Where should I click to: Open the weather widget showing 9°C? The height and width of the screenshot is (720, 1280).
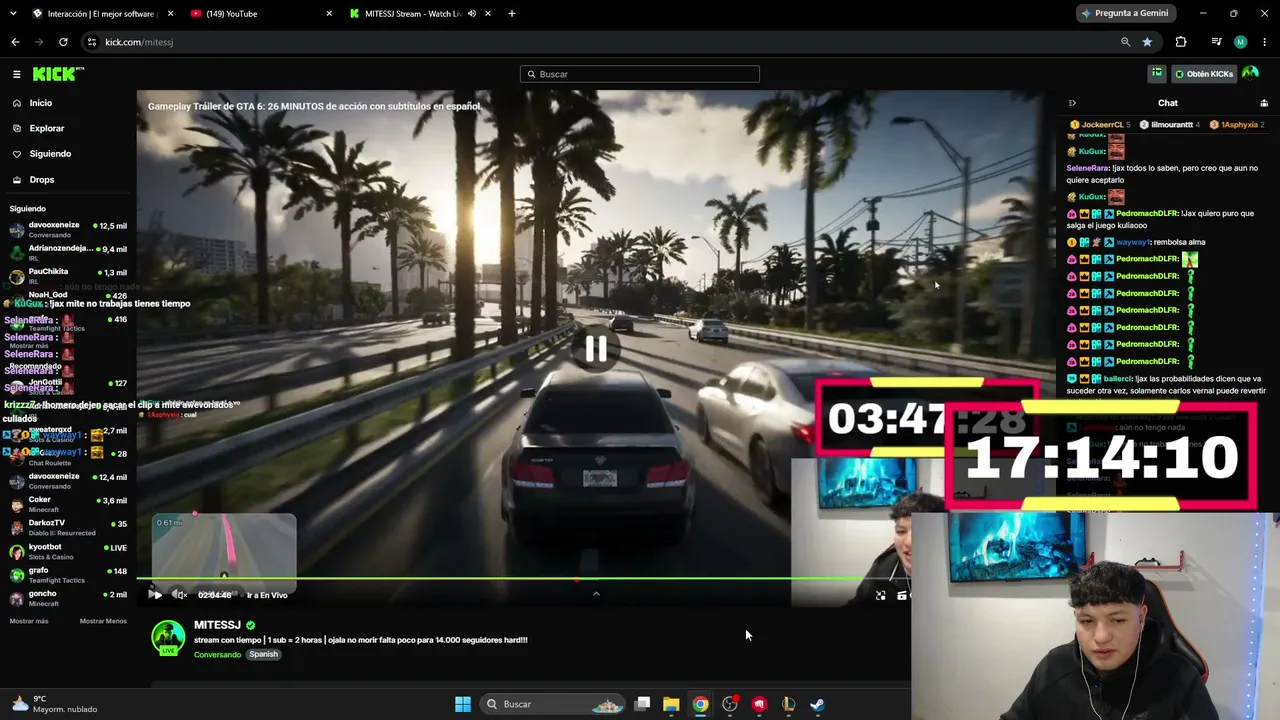pos(55,704)
